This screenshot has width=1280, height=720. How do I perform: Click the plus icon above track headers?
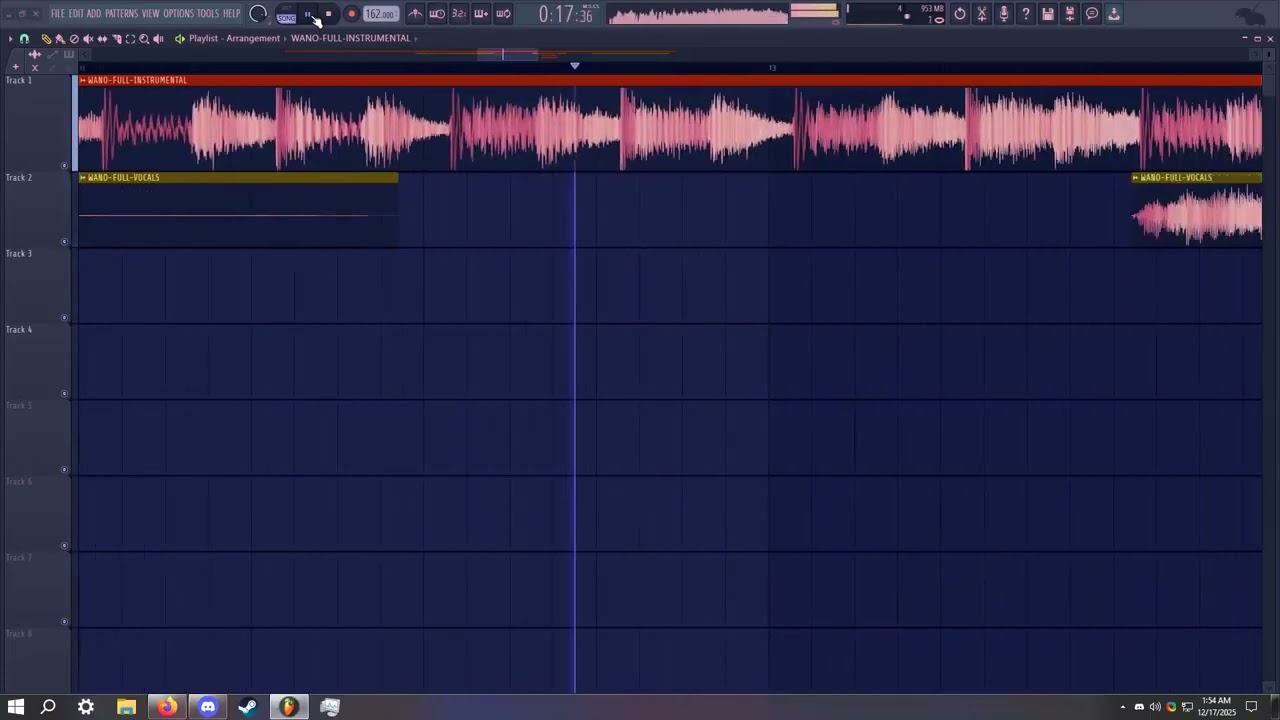coord(16,67)
